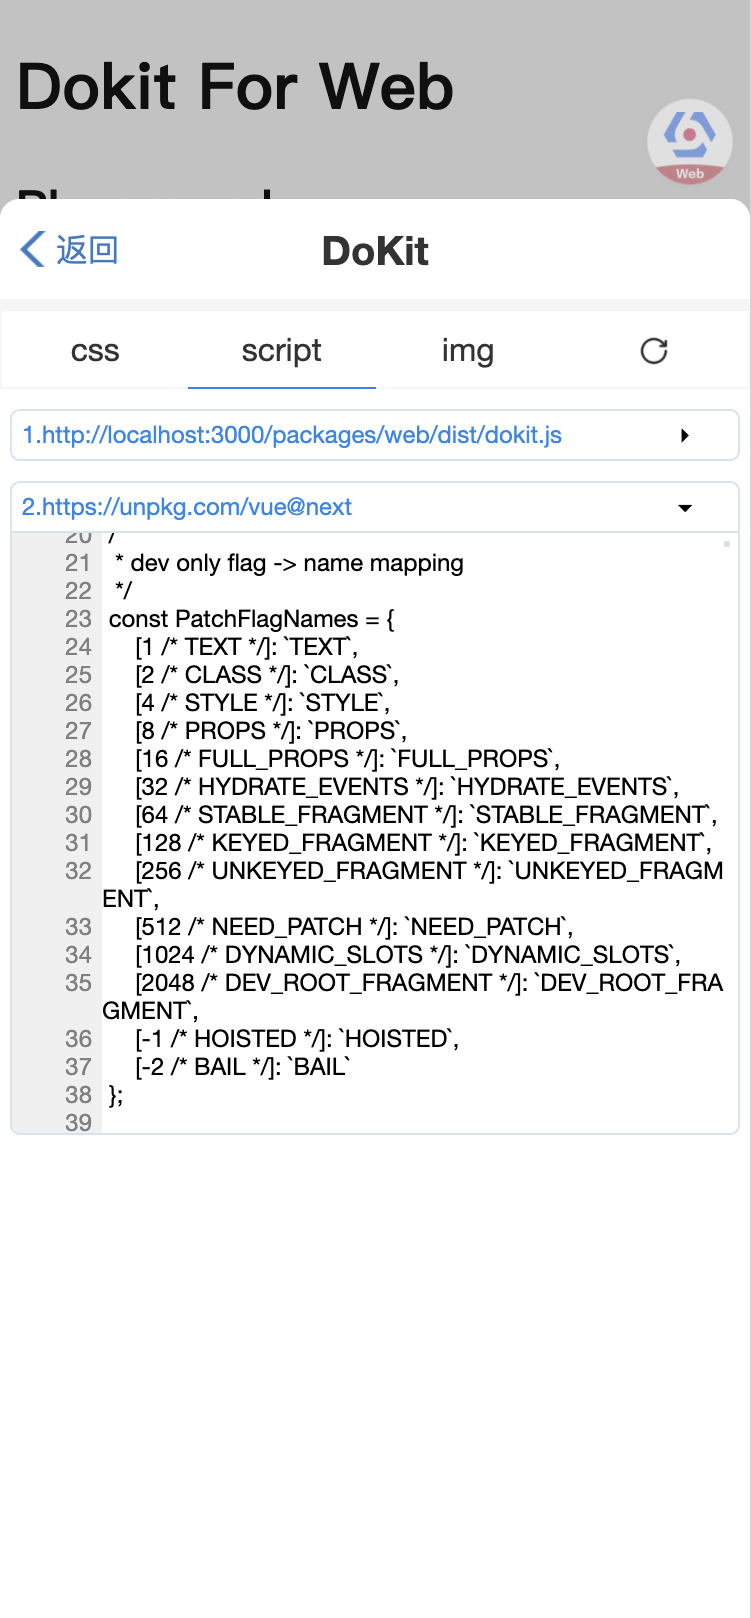Click the code viewer scrollbar thumb
The height and width of the screenshot is (1618, 751).
tap(727, 544)
